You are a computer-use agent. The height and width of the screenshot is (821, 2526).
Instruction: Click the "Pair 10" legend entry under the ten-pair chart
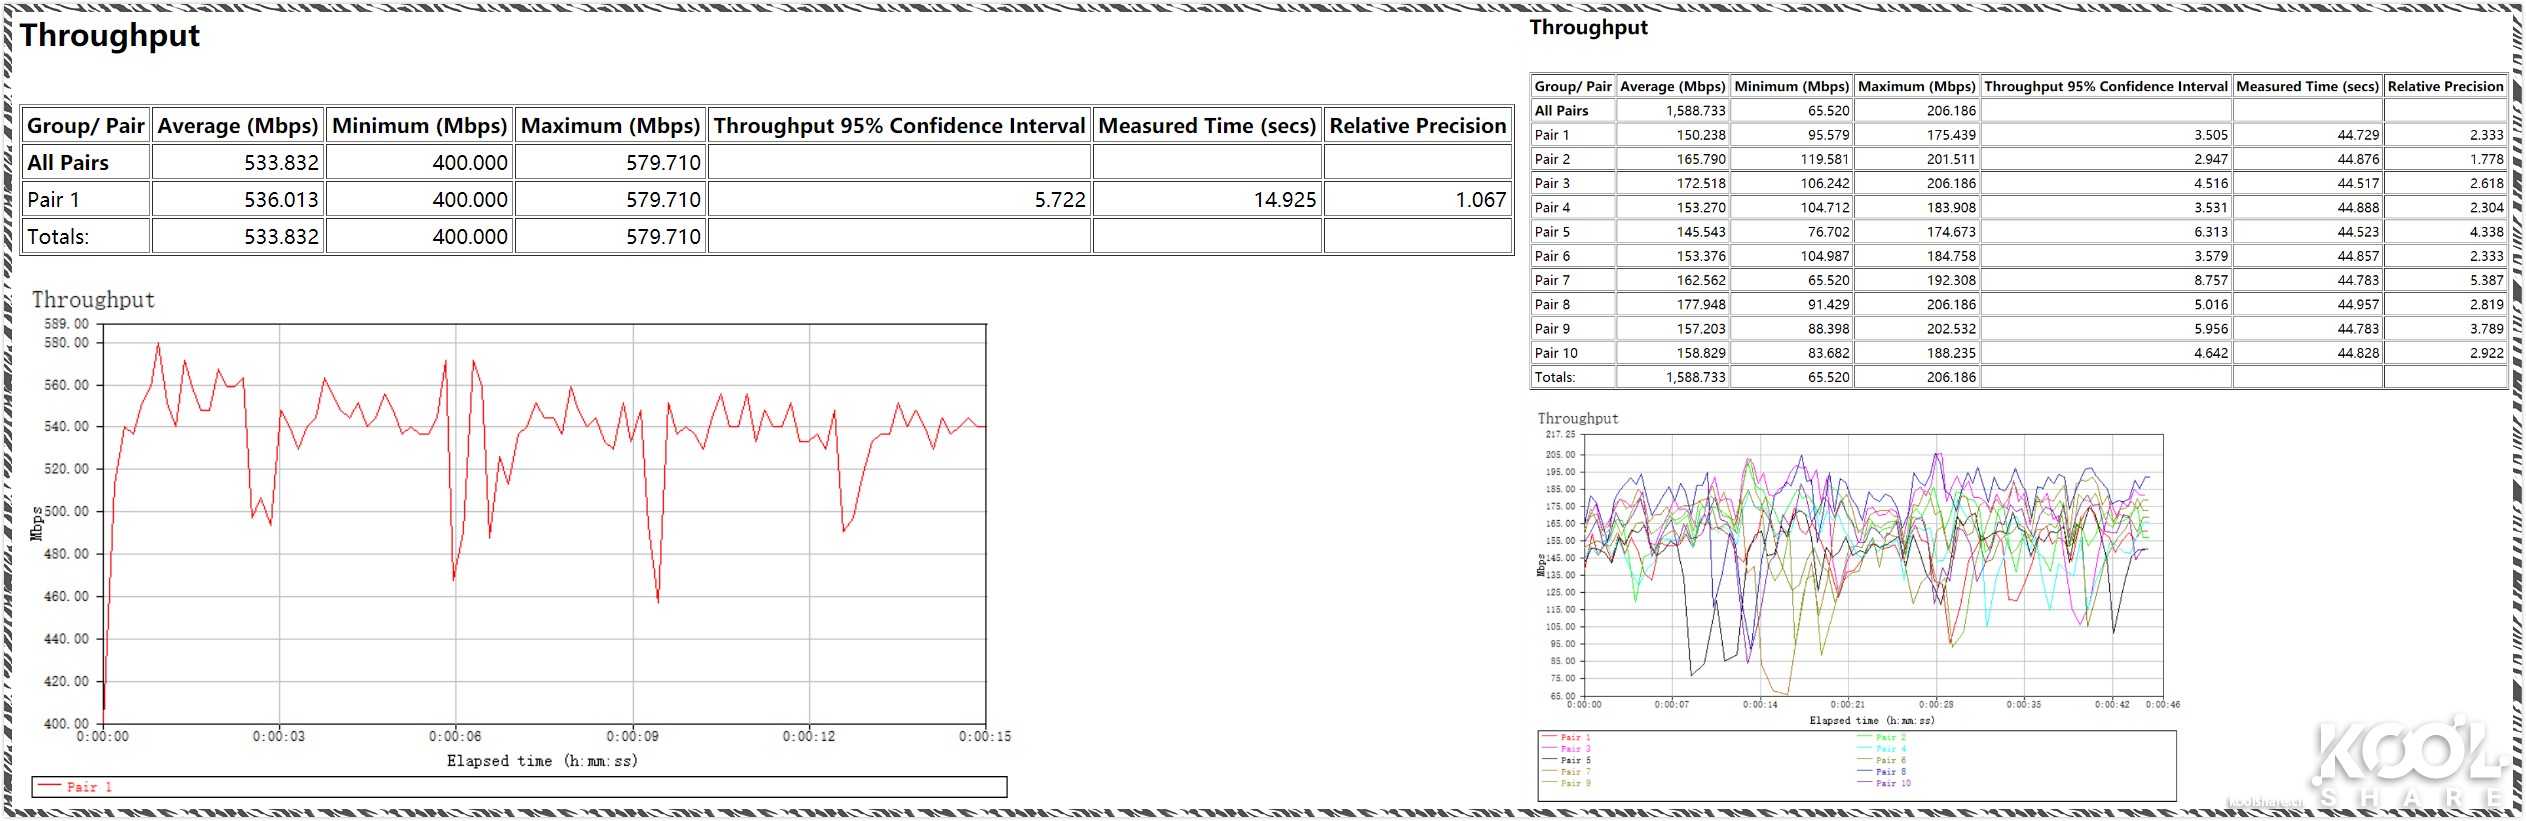pos(1893,784)
